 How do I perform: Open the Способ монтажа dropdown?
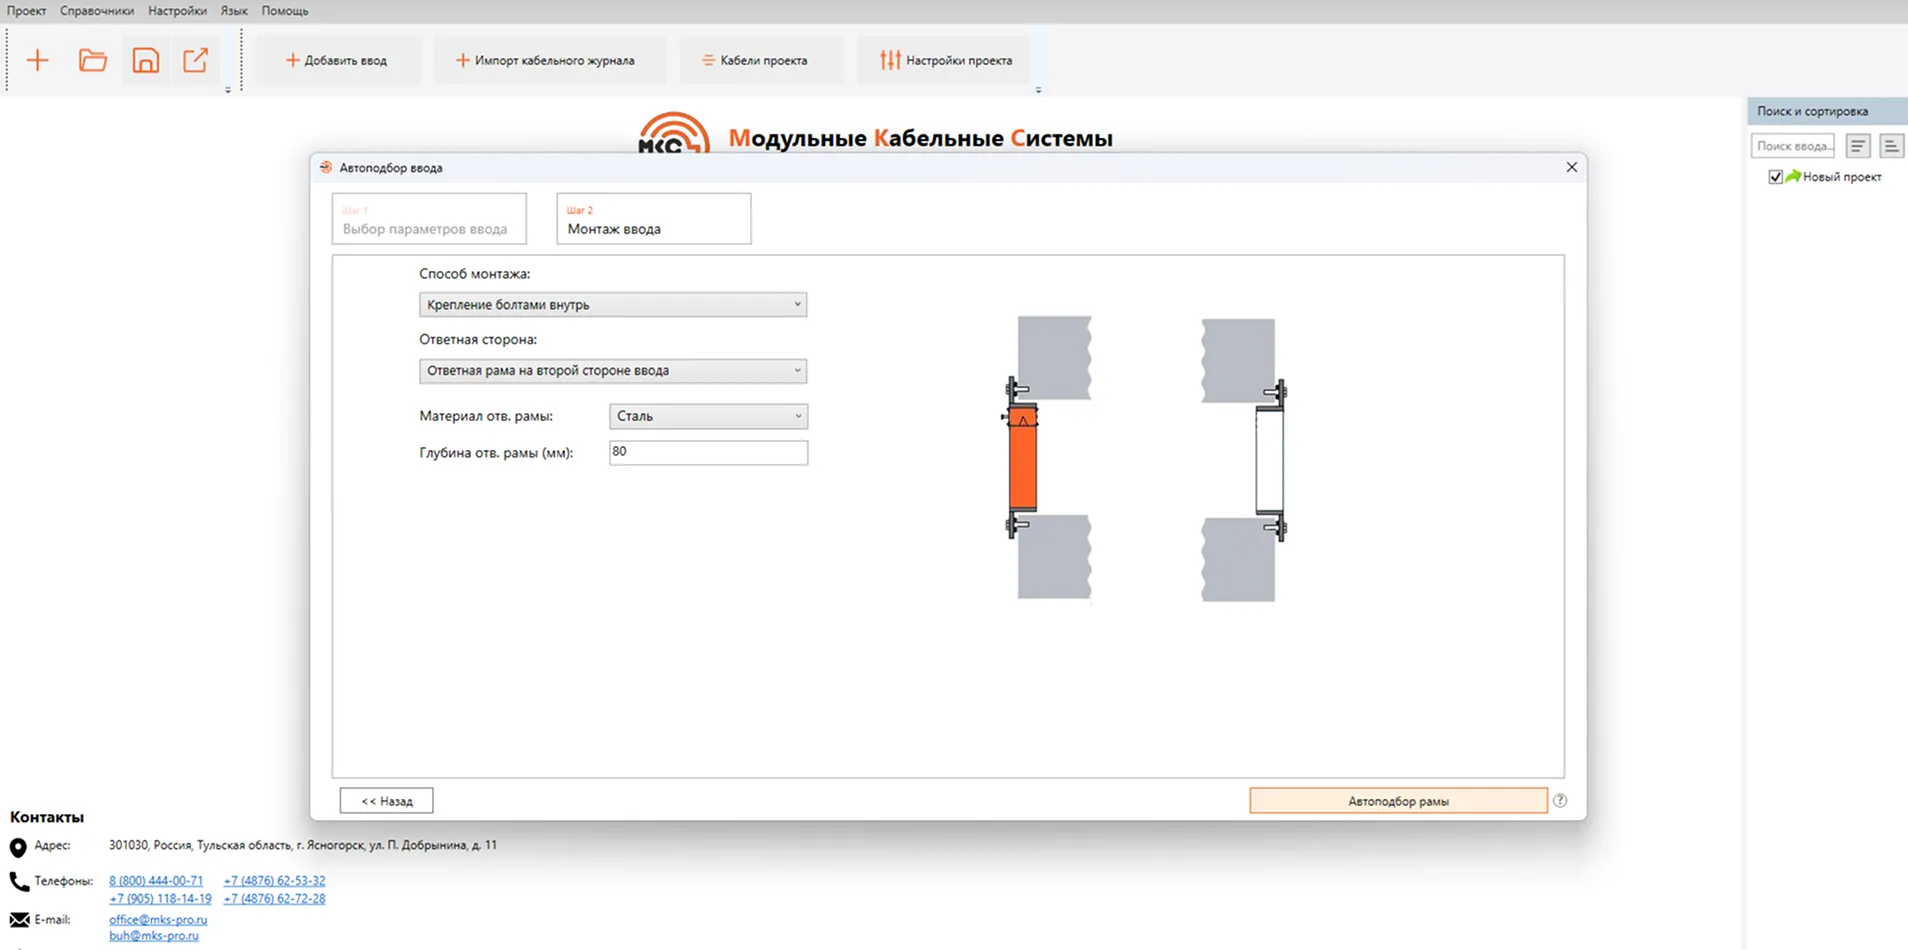click(613, 304)
